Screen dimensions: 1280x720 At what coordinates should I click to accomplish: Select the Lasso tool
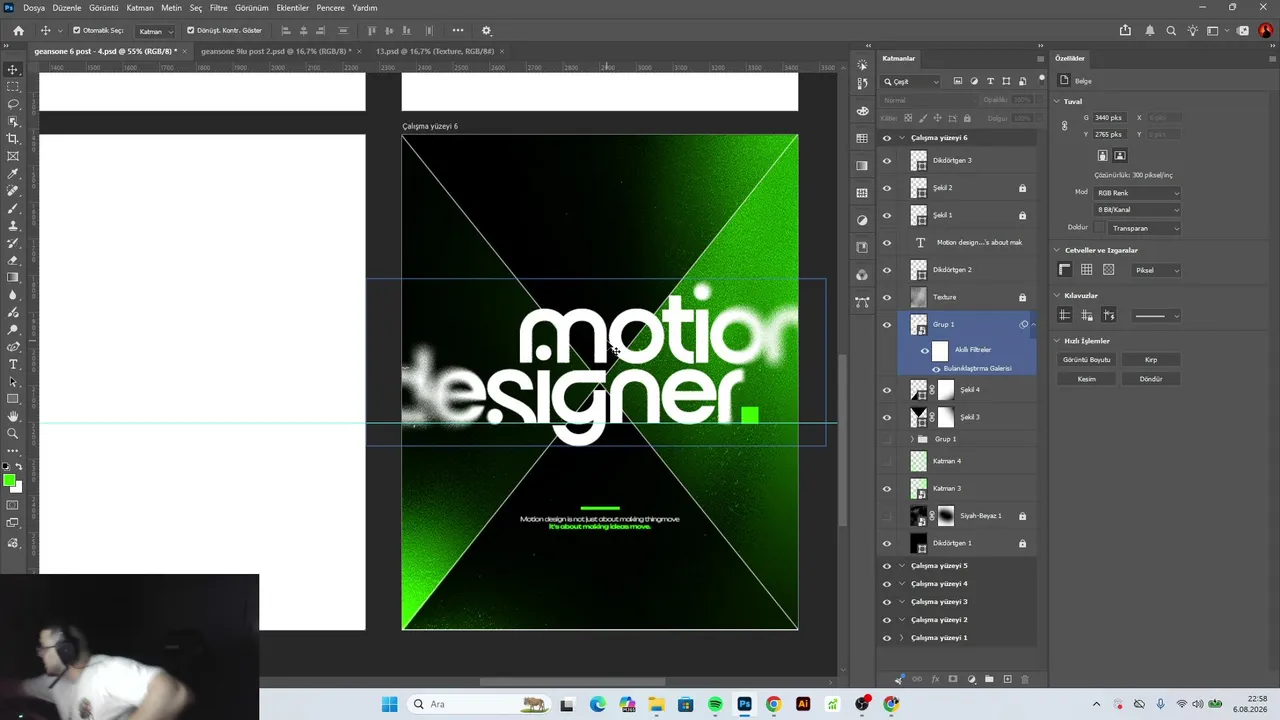pos(13,104)
